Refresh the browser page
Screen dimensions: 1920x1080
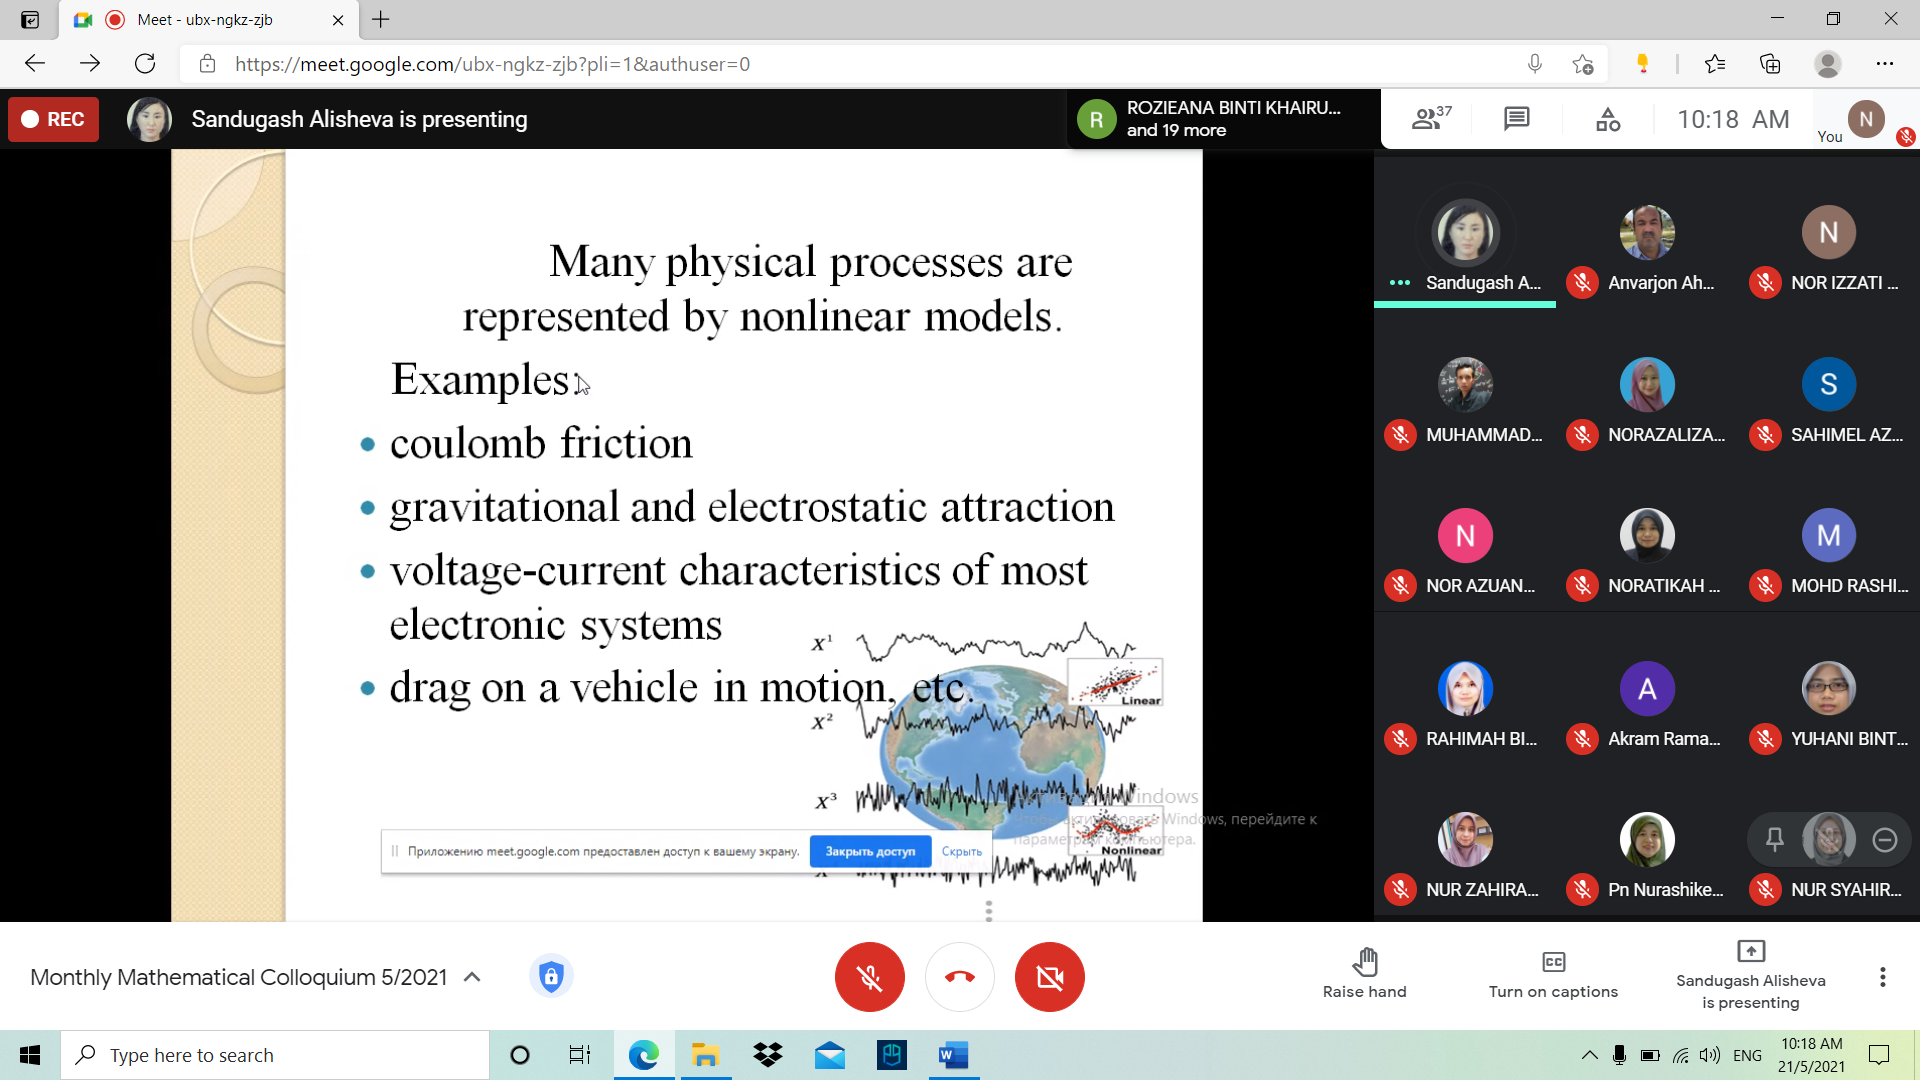(145, 64)
